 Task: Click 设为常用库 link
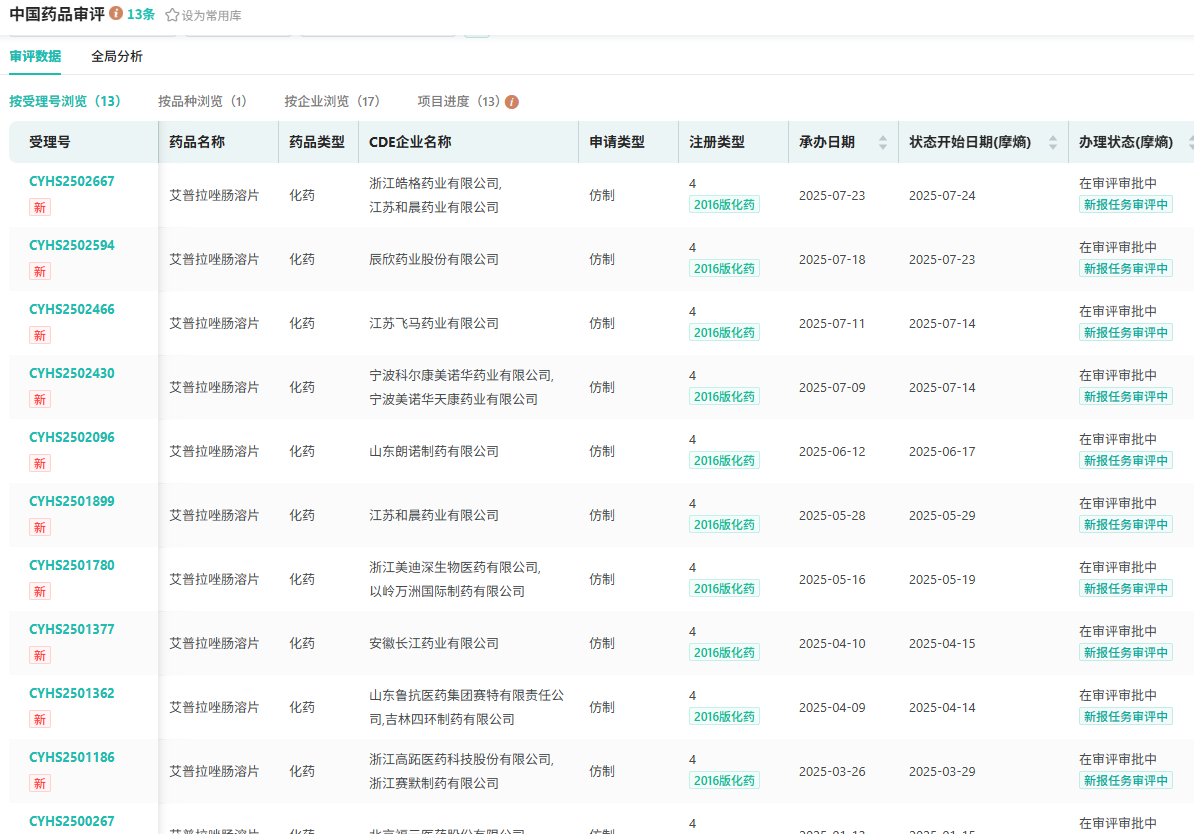tap(211, 15)
